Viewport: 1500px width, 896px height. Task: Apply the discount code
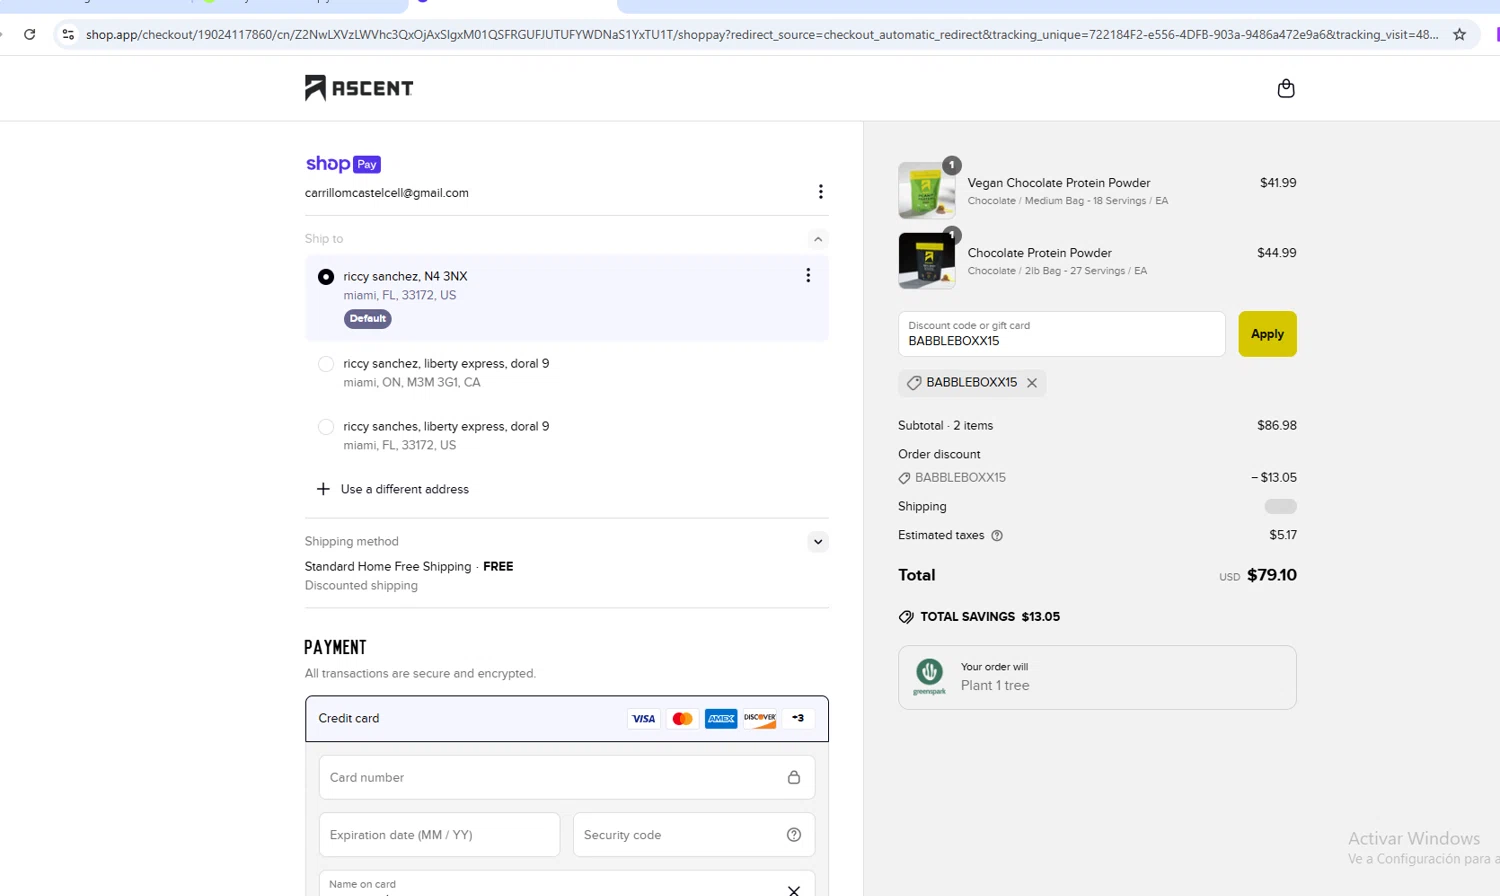click(1267, 334)
